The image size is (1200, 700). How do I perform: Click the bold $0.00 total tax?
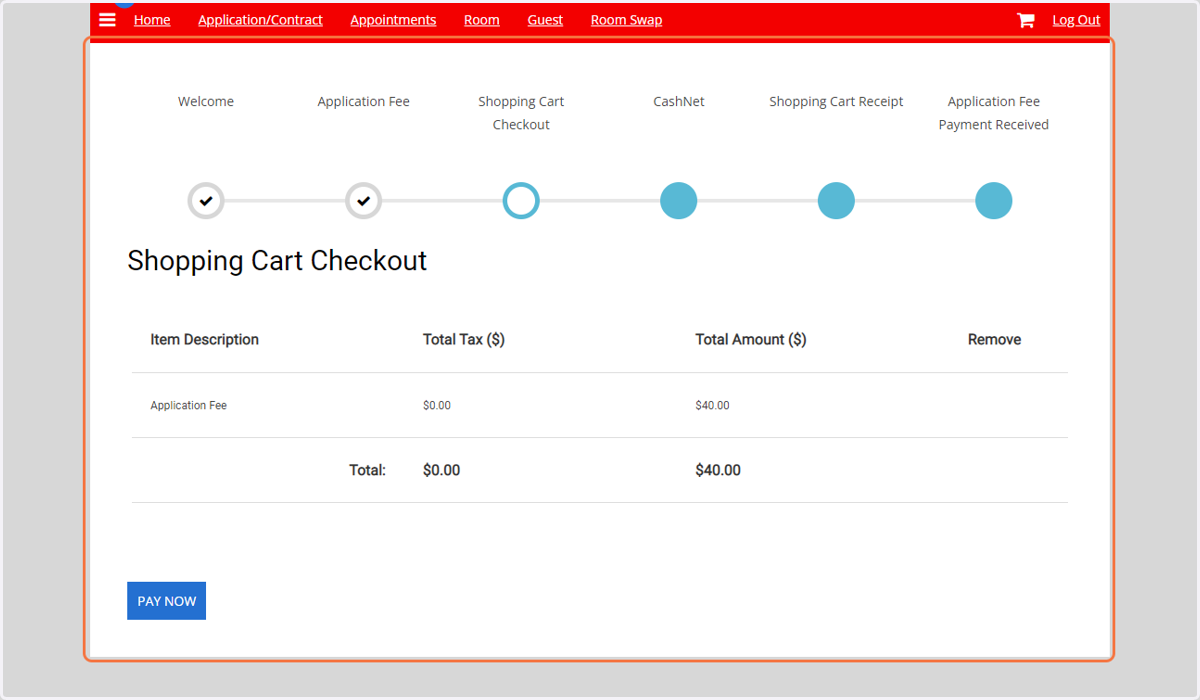point(442,470)
